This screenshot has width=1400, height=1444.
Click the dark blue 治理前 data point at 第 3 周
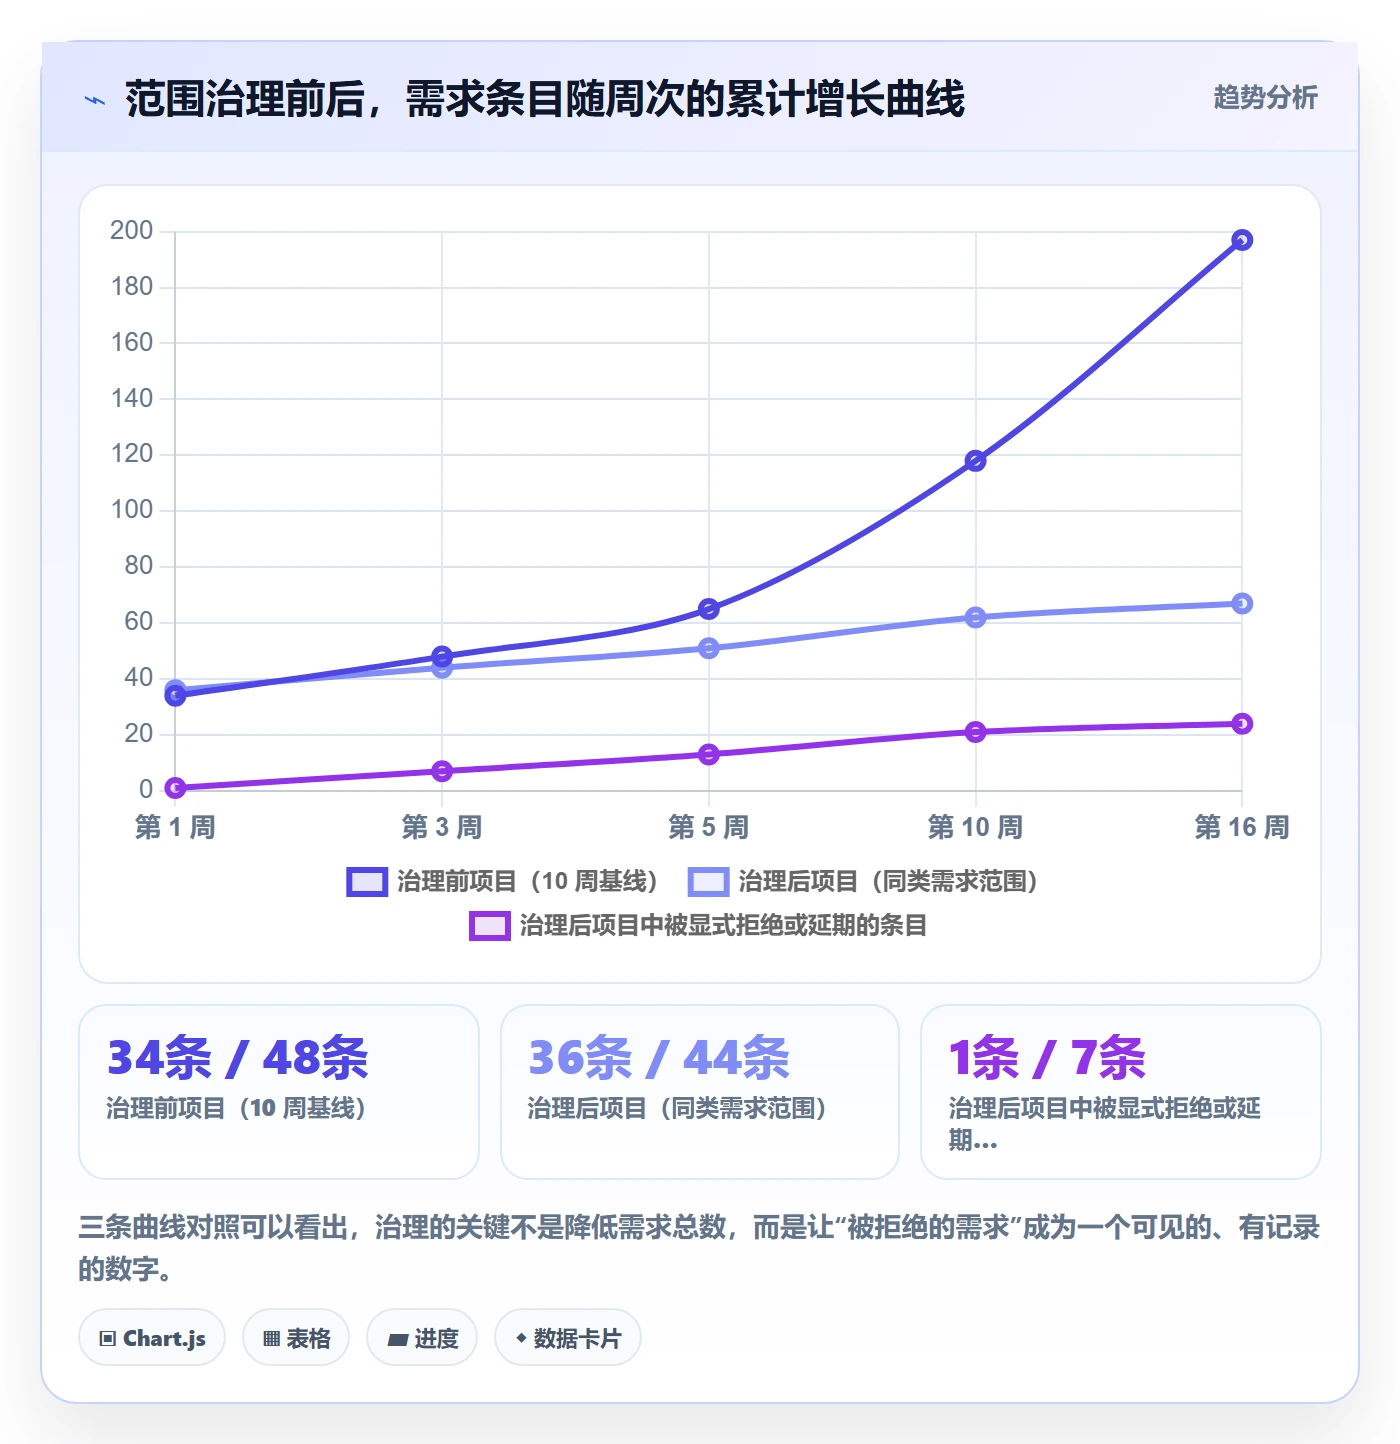[x=442, y=656]
